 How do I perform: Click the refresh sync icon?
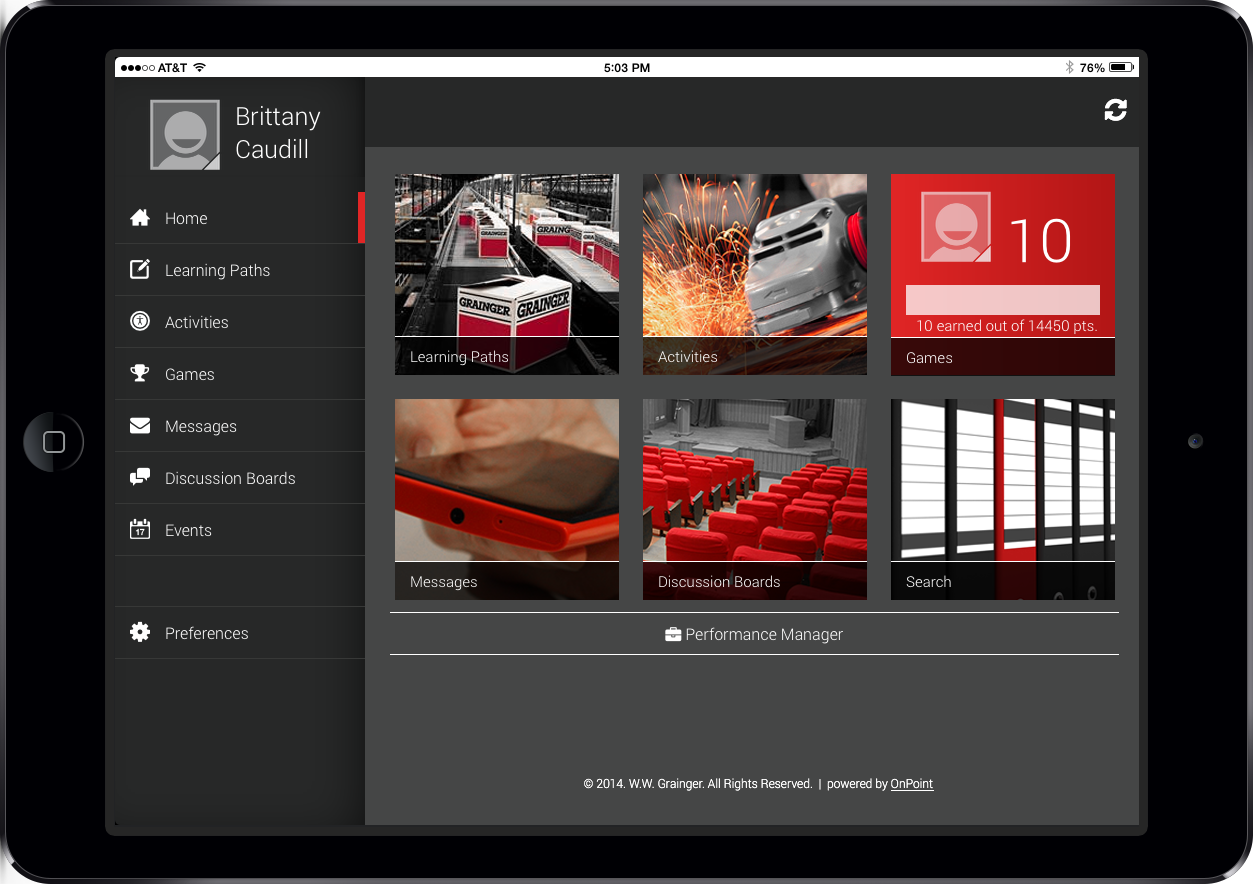tap(1115, 110)
